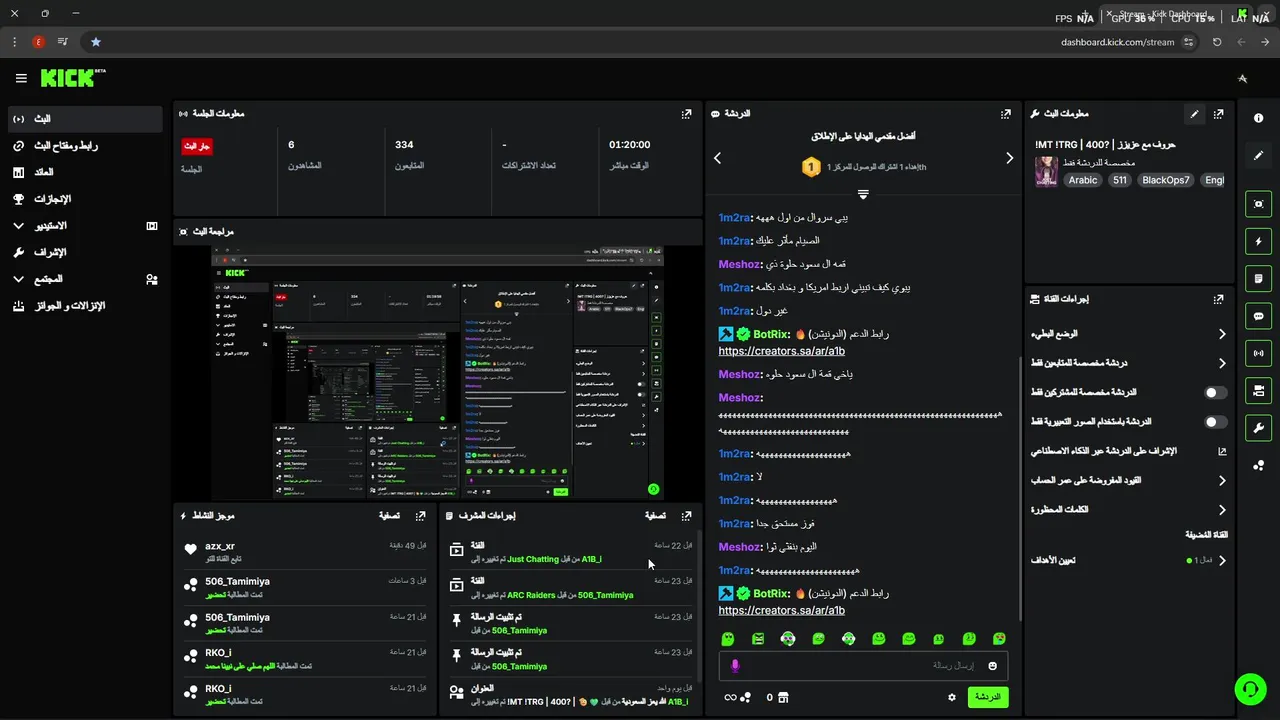The height and width of the screenshot is (720, 1280).
Task: Open AI chat moderation external link
Action: (1222, 451)
